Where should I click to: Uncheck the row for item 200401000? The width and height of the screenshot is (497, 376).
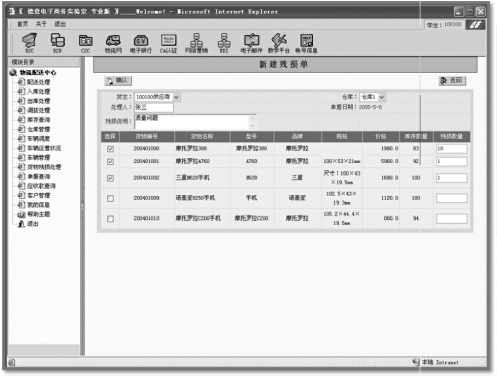110,149
